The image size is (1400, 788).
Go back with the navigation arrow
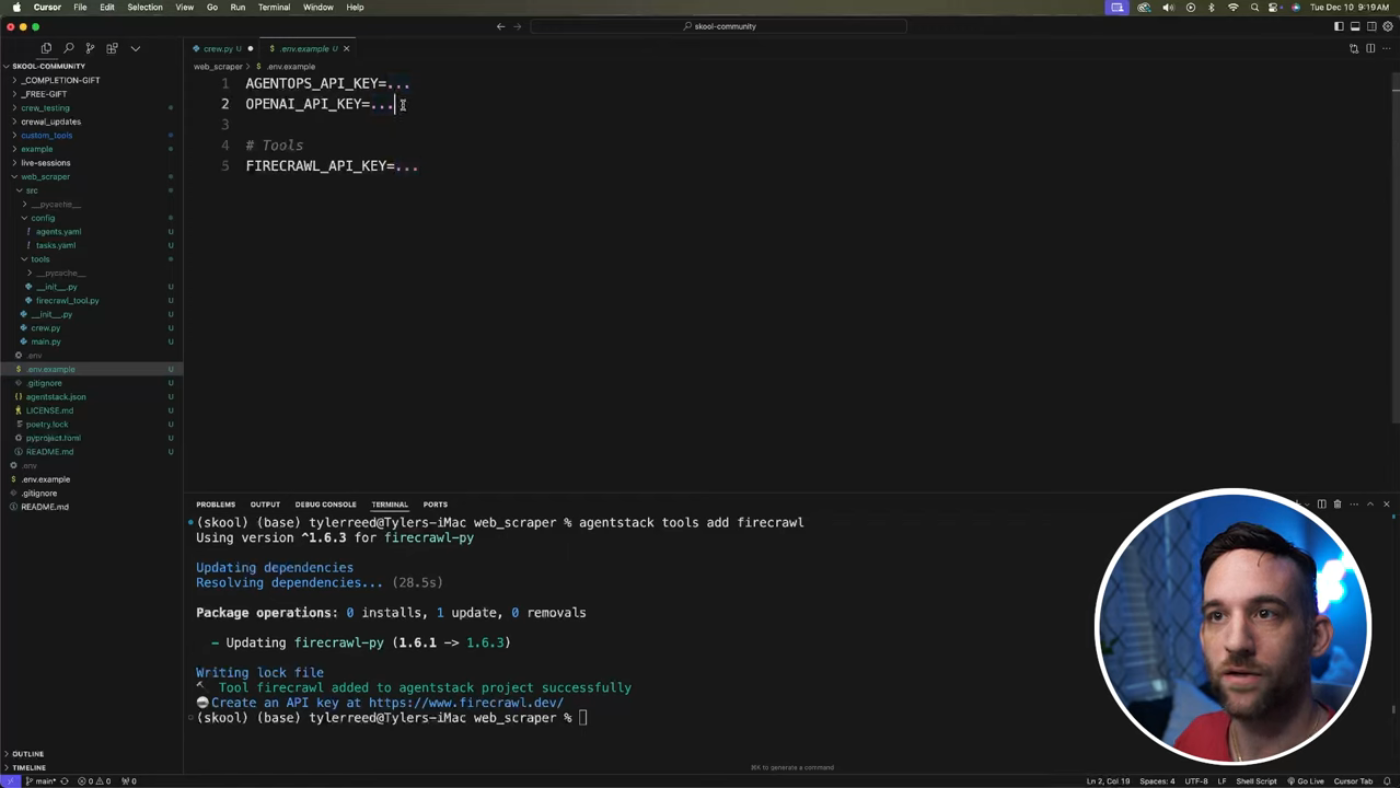tap(501, 27)
